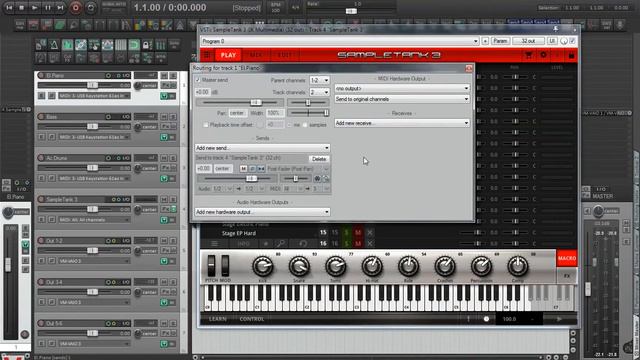640x360 pixels.
Task: Open I/O routing button on El Piano track
Action: click(x=126, y=76)
